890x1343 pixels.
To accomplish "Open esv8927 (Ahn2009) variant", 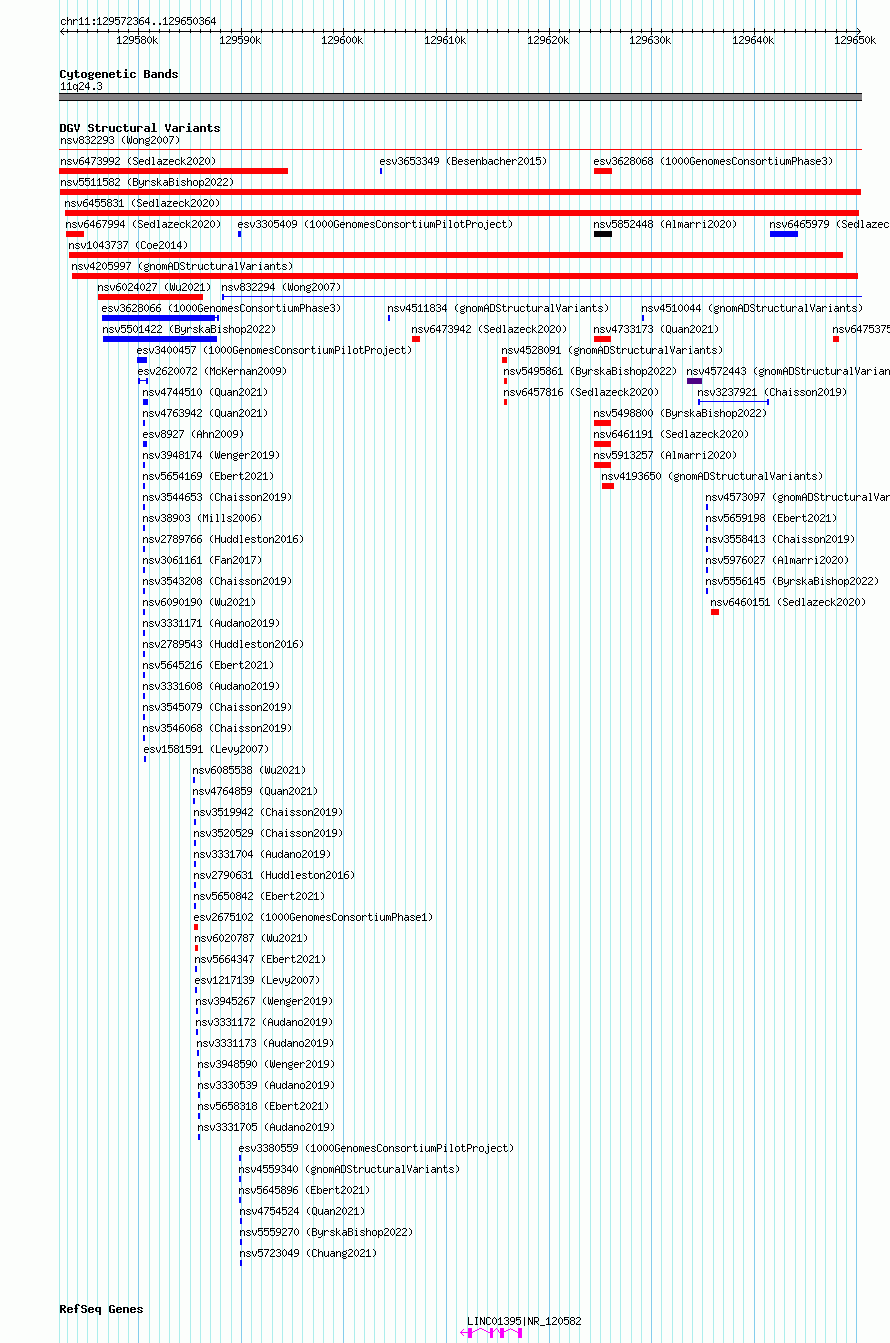I will pyautogui.click(x=193, y=434).
